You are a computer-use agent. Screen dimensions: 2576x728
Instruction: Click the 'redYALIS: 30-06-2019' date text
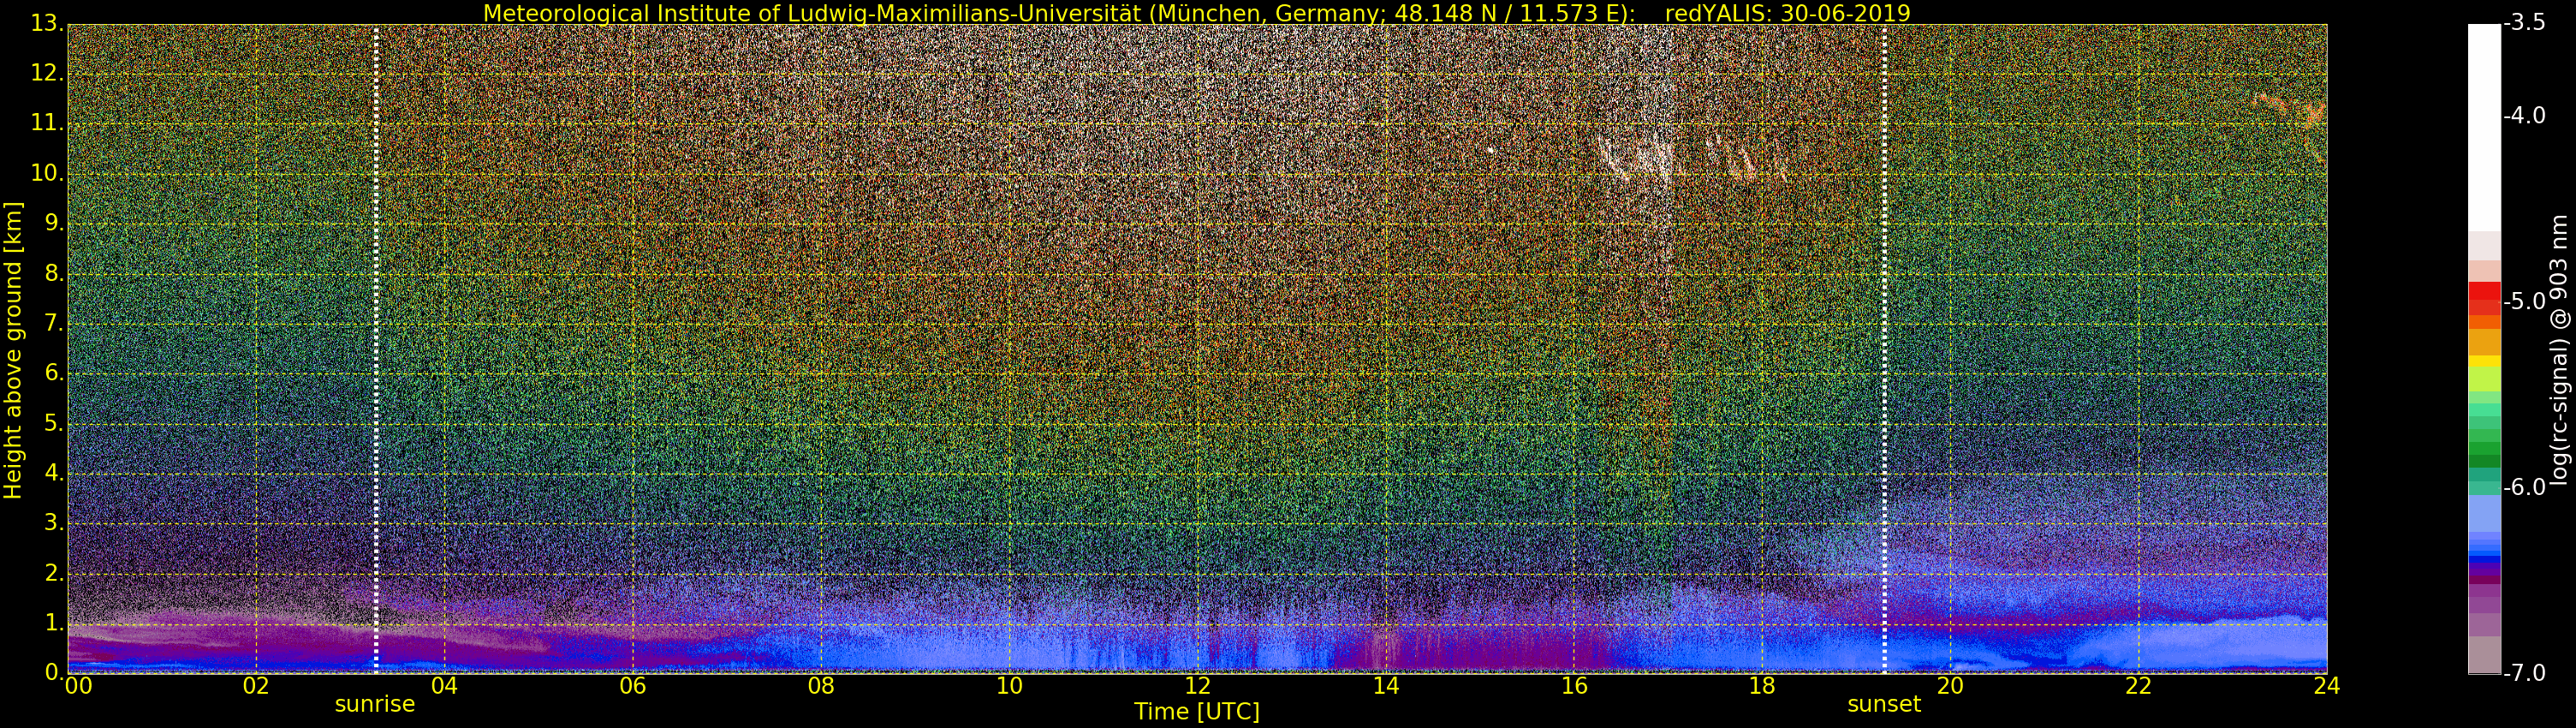tap(1788, 13)
